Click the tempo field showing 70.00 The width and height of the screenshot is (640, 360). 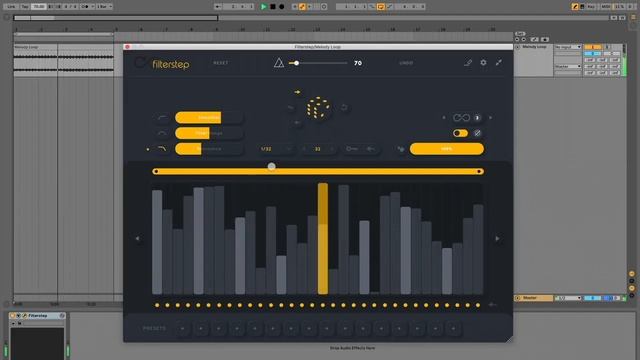pyautogui.click(x=38, y=7)
